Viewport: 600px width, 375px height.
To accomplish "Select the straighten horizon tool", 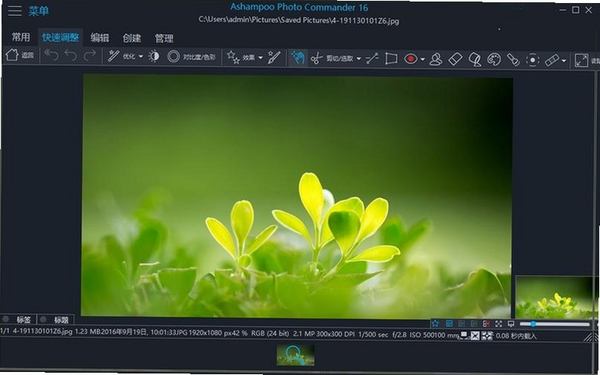I will (372, 59).
